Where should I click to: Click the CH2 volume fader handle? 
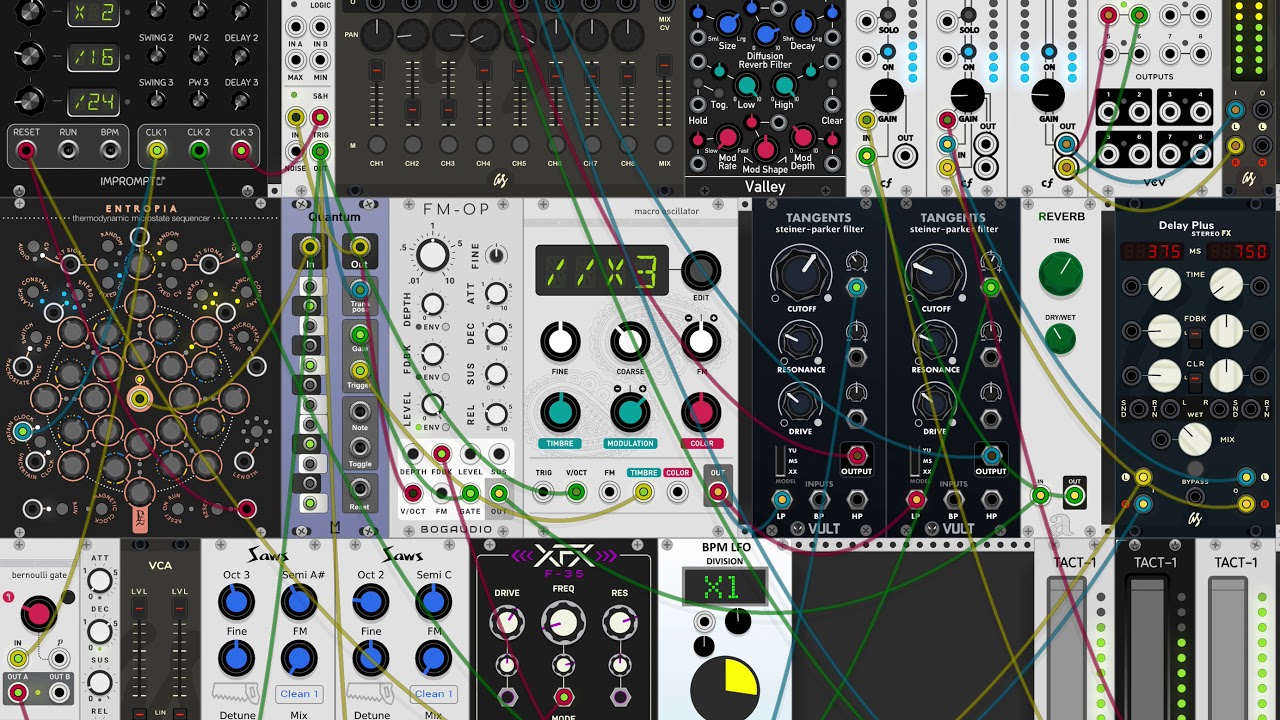412,109
